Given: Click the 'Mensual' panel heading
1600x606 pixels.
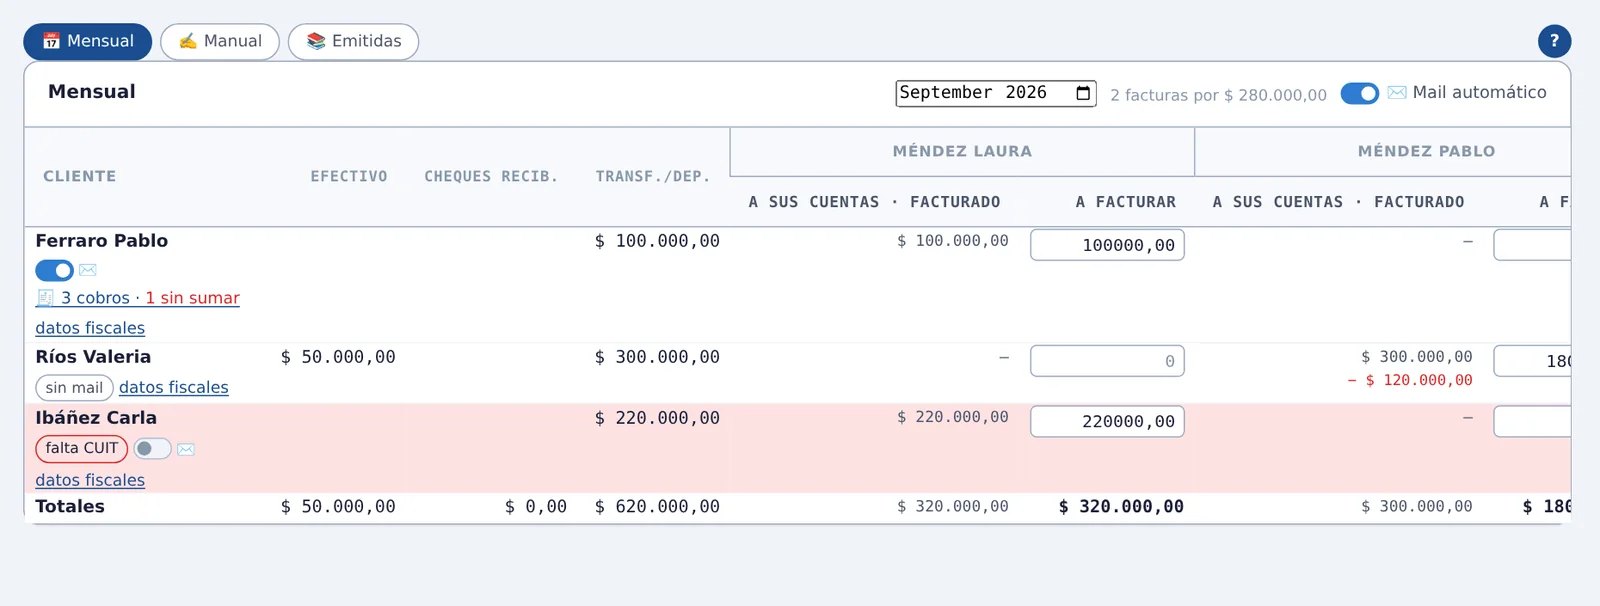Looking at the screenshot, I should pos(92,92).
